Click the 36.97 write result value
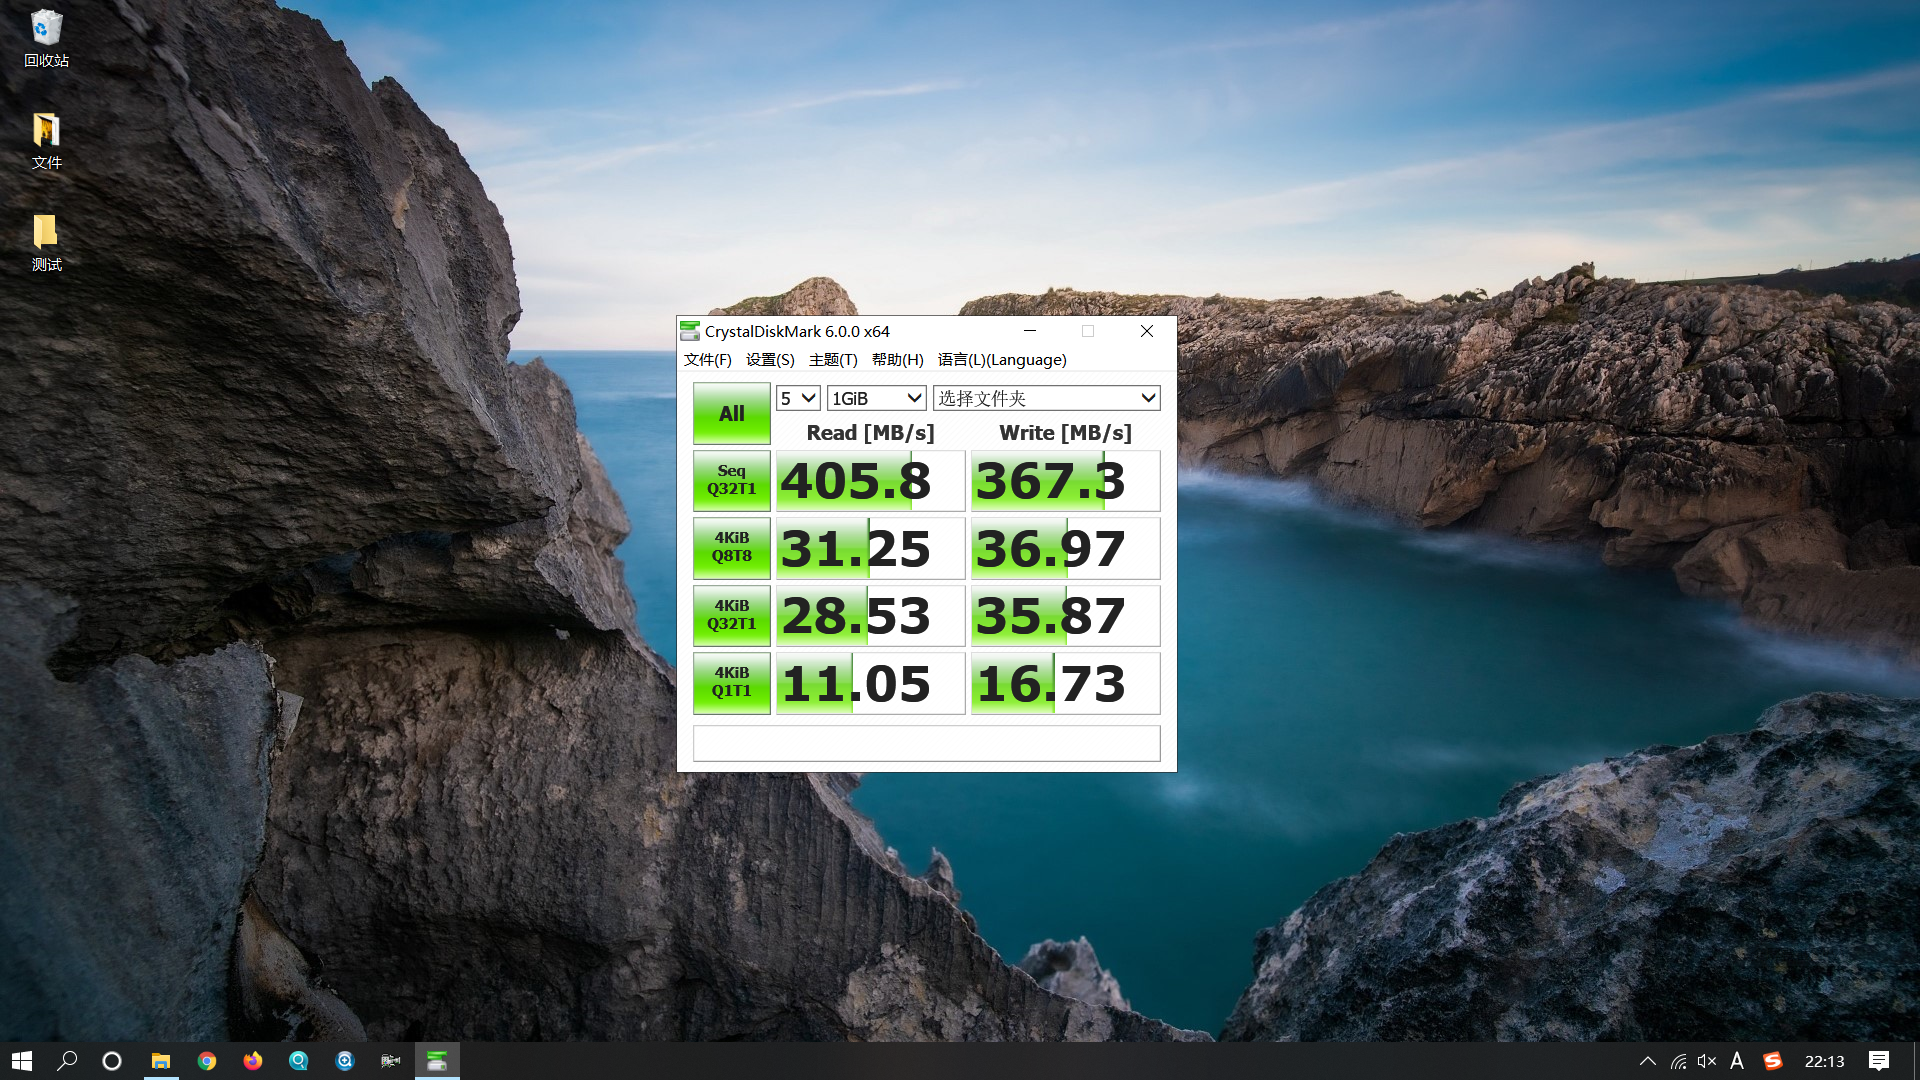Viewport: 1920px width, 1080px height. (x=1065, y=548)
